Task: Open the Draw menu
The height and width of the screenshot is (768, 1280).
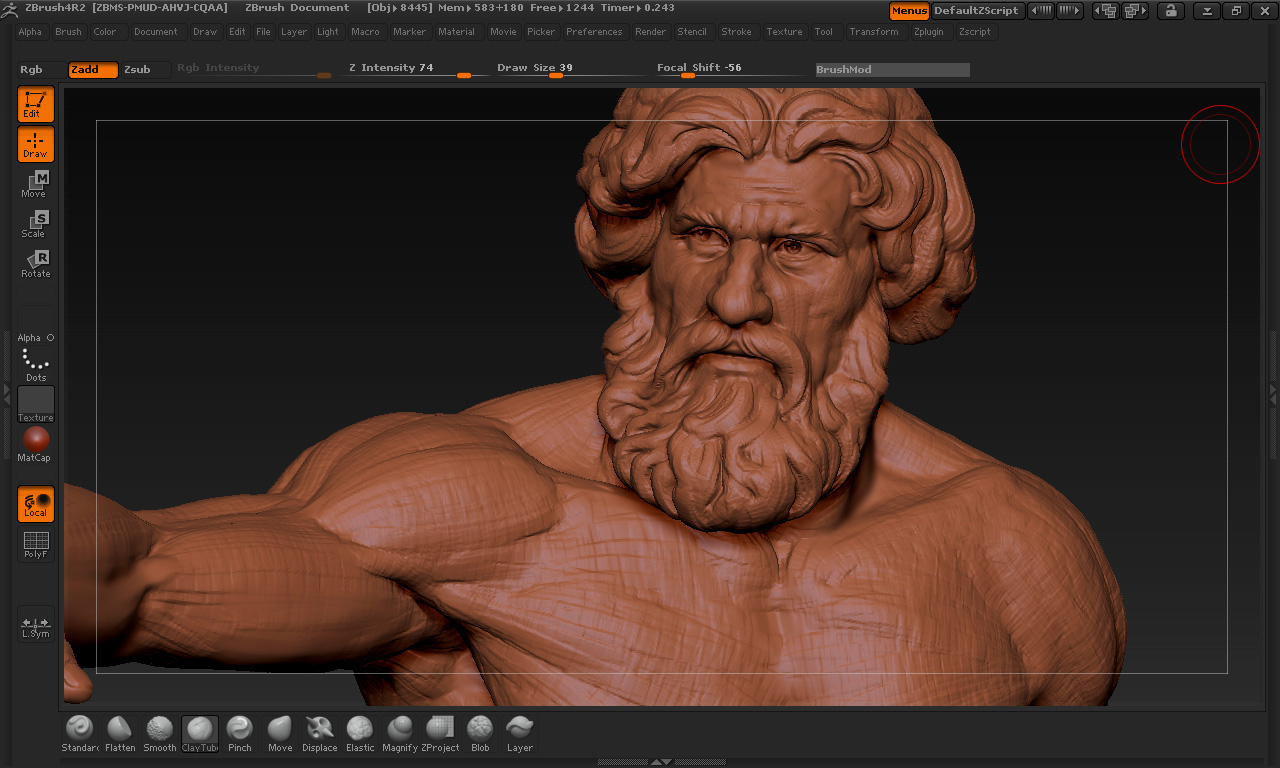Action: click(205, 32)
